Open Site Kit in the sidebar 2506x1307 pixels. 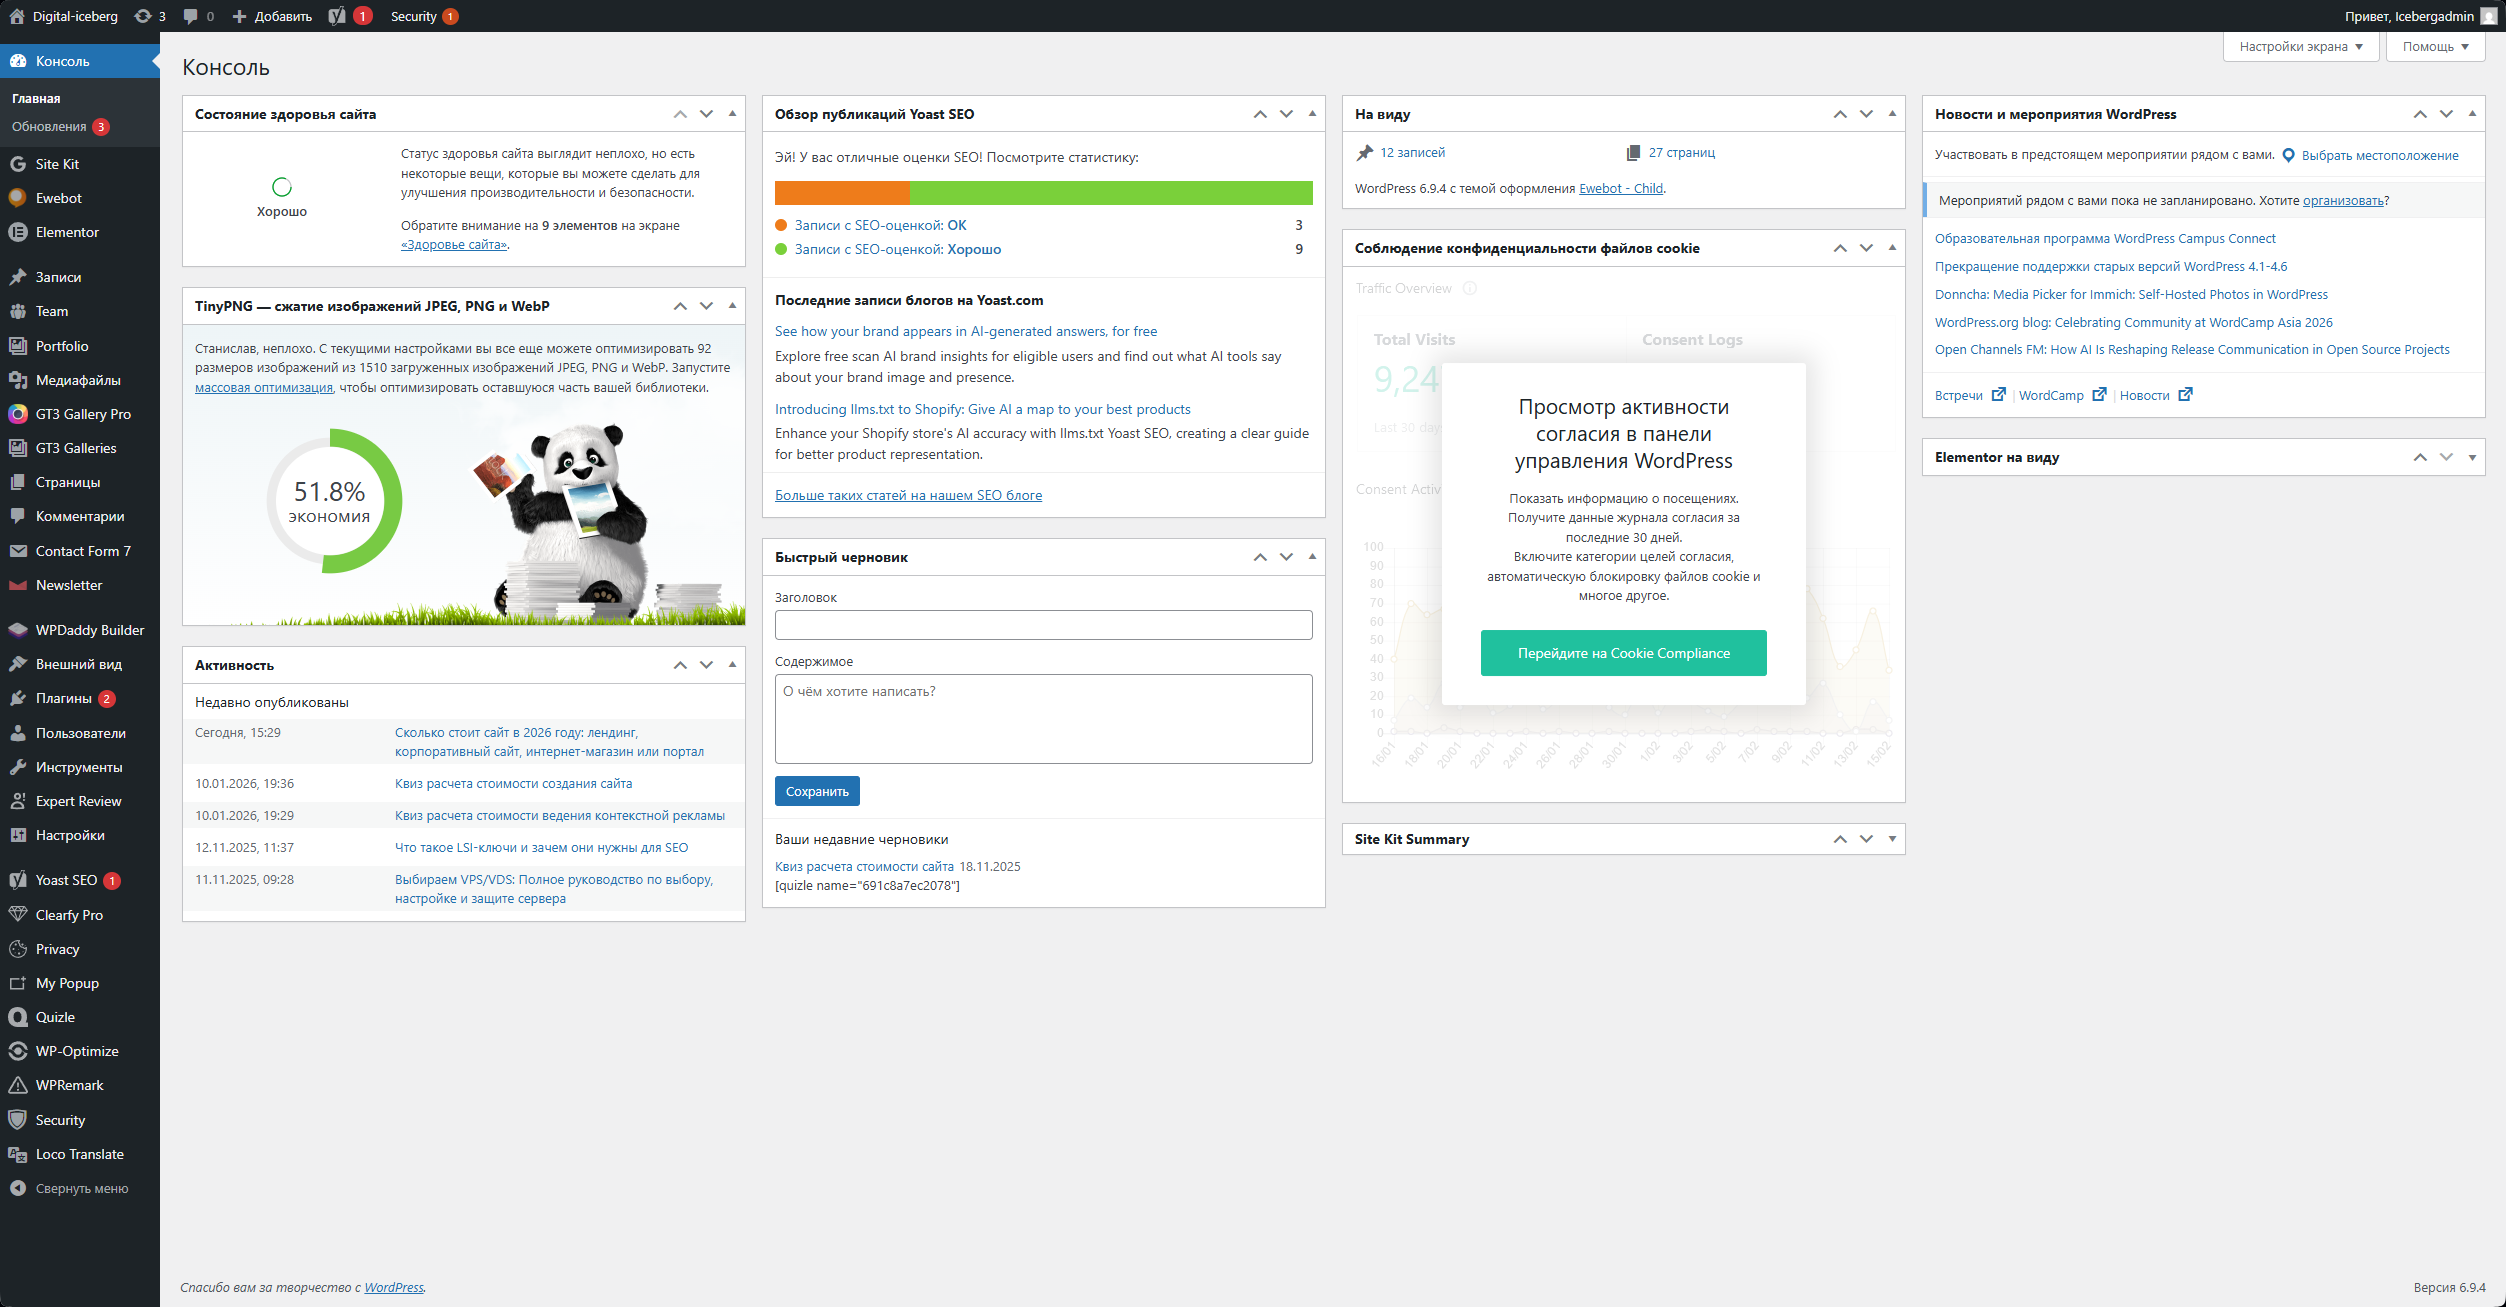[x=57, y=164]
